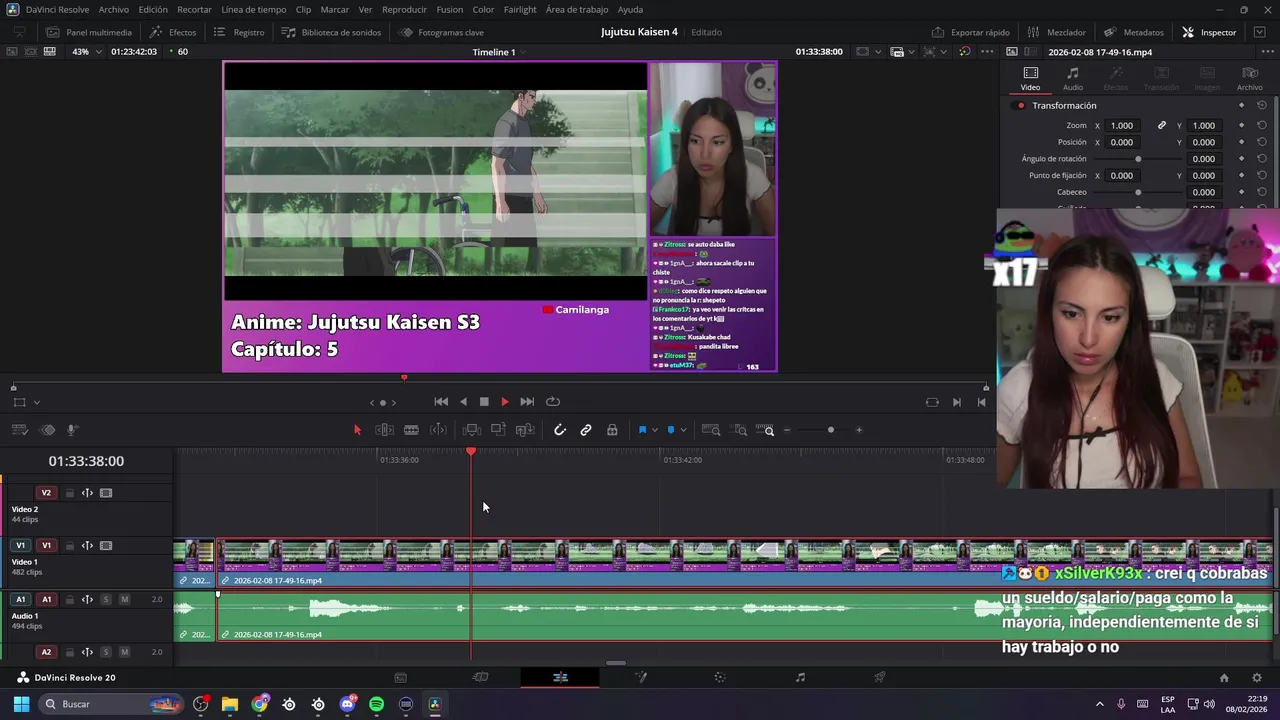The height and width of the screenshot is (720, 1280).
Task: Click the voiceover microphone icon
Action: click(x=73, y=430)
